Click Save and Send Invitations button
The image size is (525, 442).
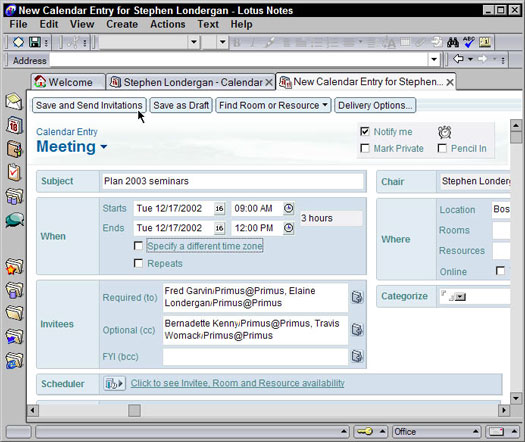(x=89, y=105)
